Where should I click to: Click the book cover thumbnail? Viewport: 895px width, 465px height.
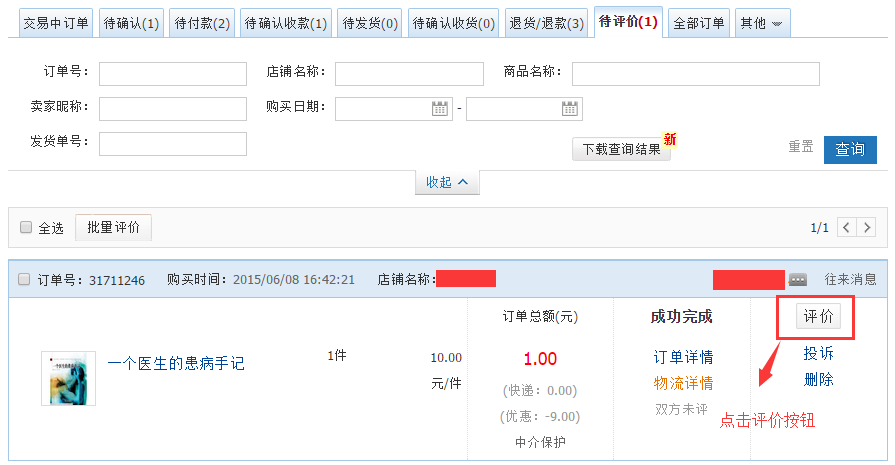(x=68, y=378)
